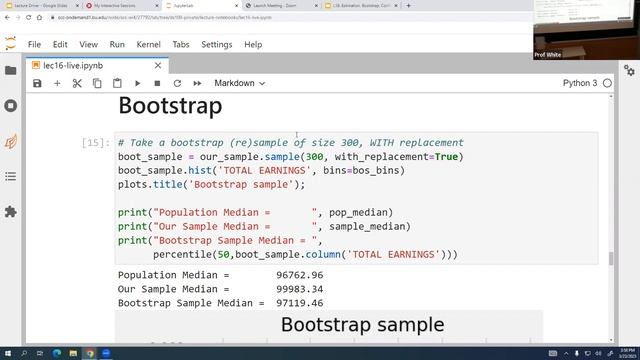This screenshot has height=360, width=640.
Task: Open a new browser tab
Action: 408,6
